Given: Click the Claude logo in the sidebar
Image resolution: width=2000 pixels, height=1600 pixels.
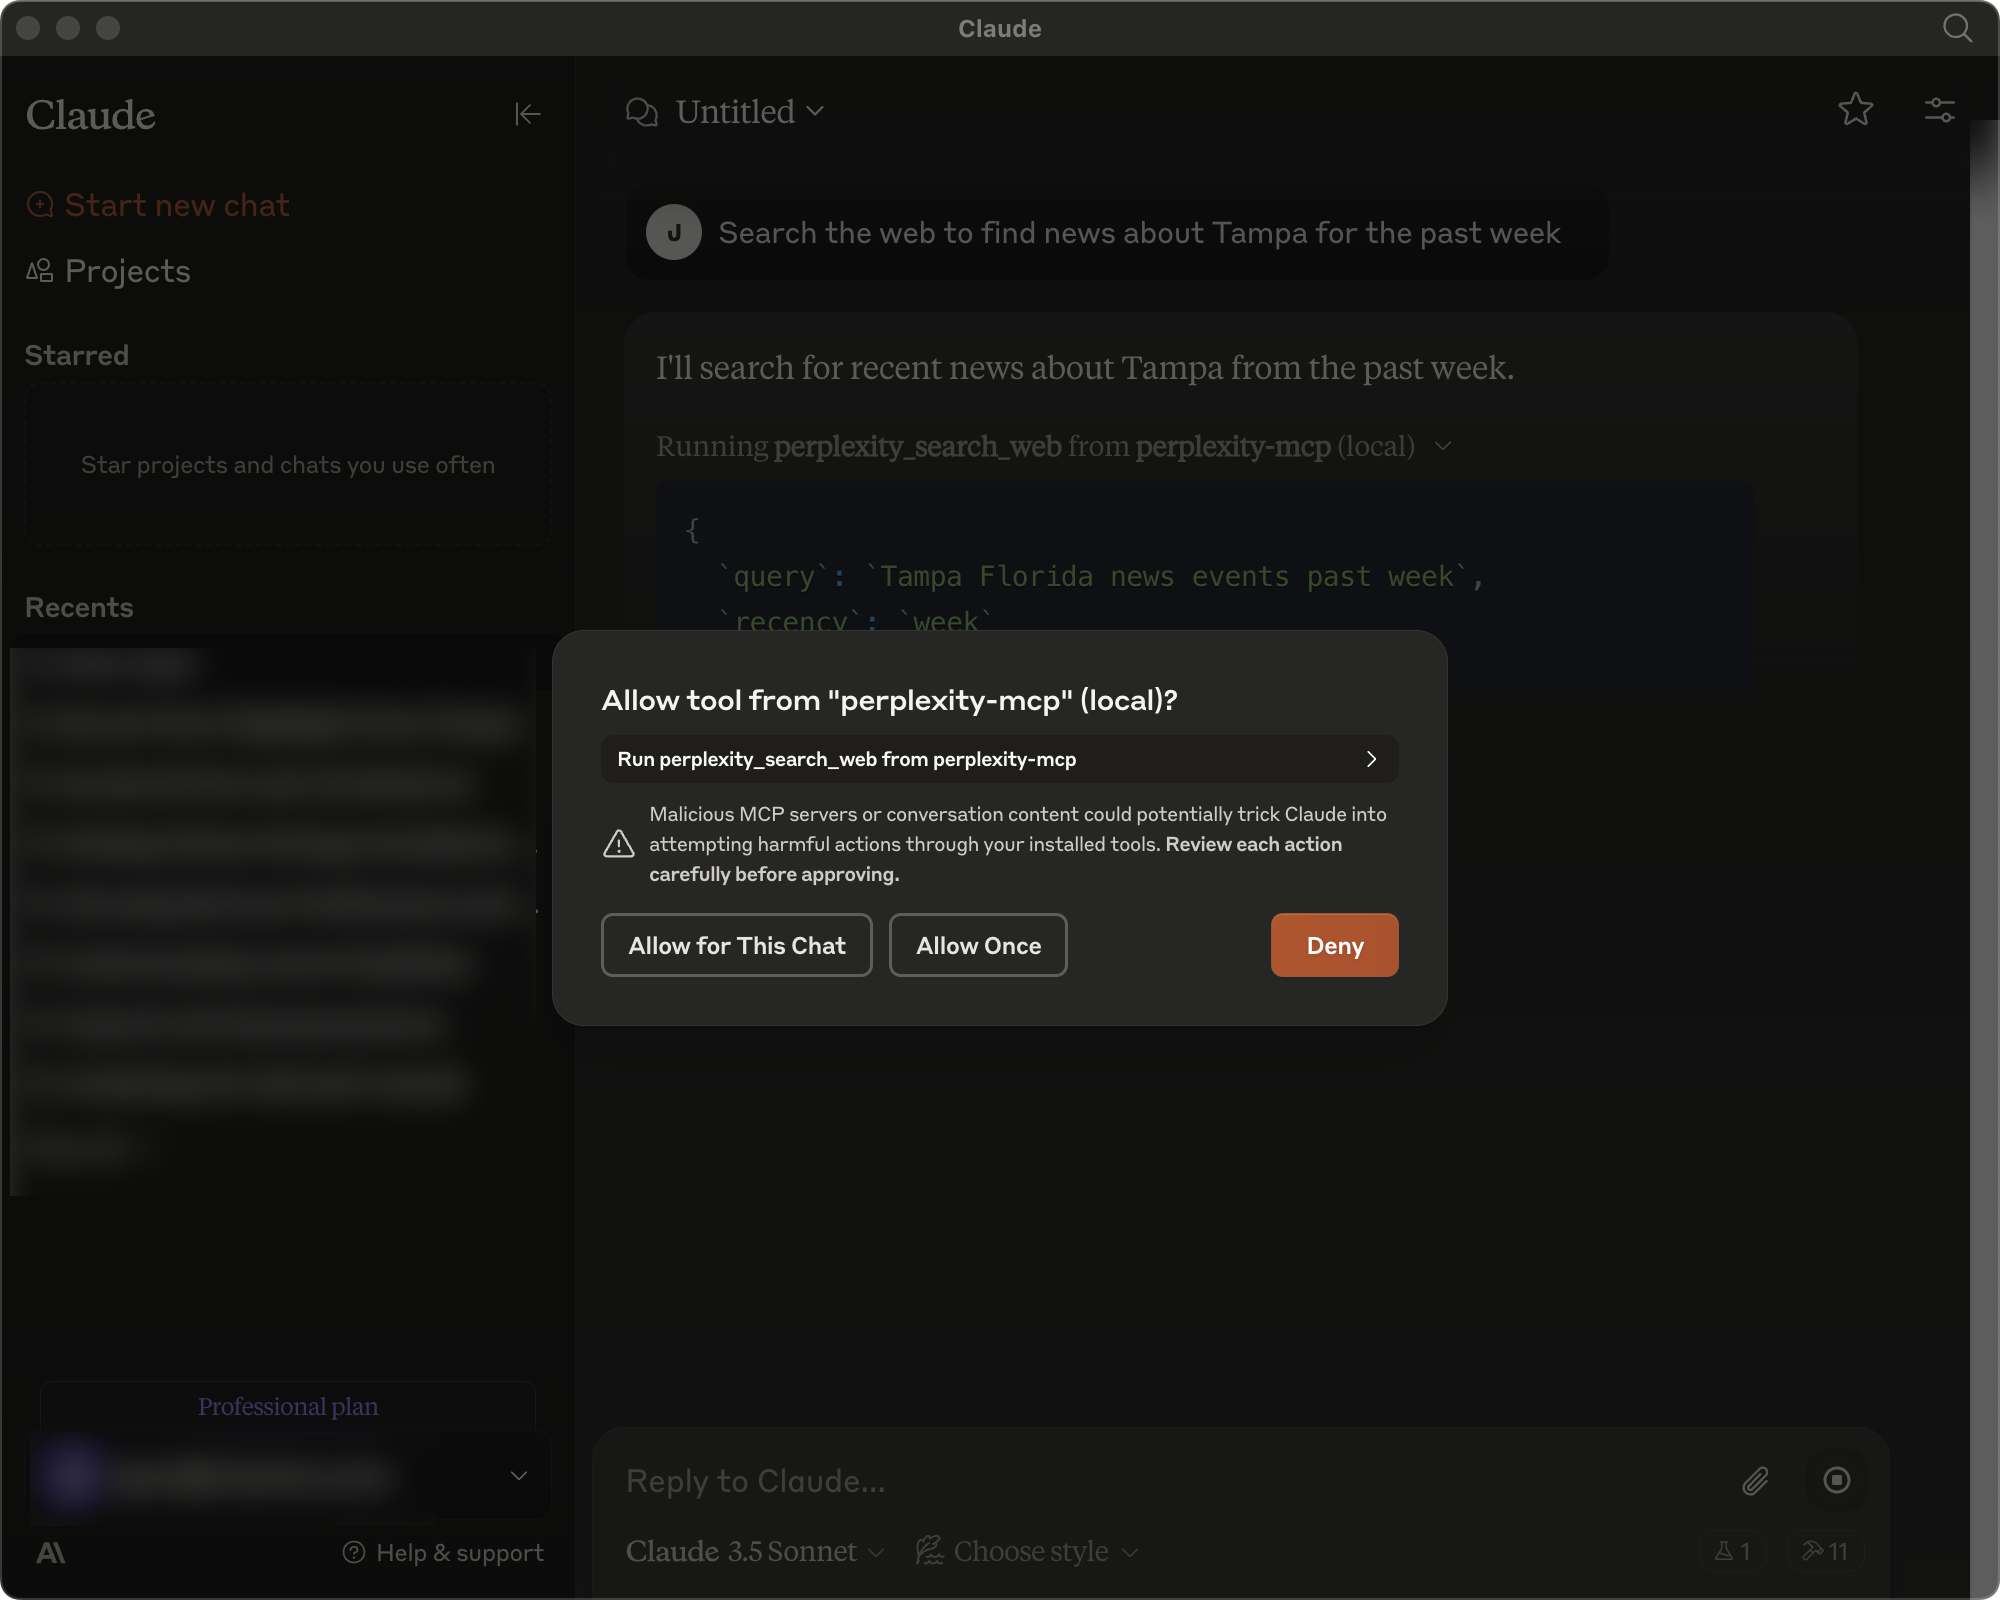Looking at the screenshot, I should pyautogui.click(x=91, y=115).
